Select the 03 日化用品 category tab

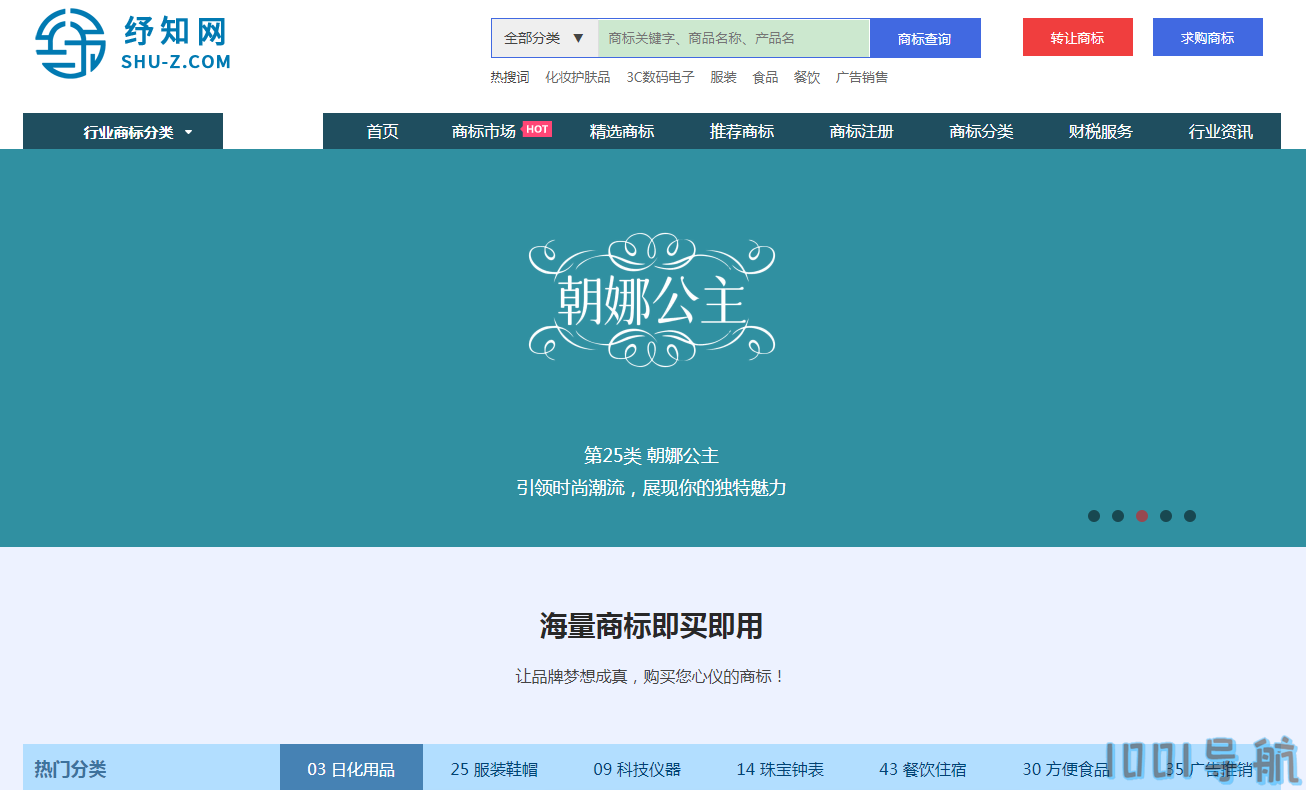(x=351, y=768)
